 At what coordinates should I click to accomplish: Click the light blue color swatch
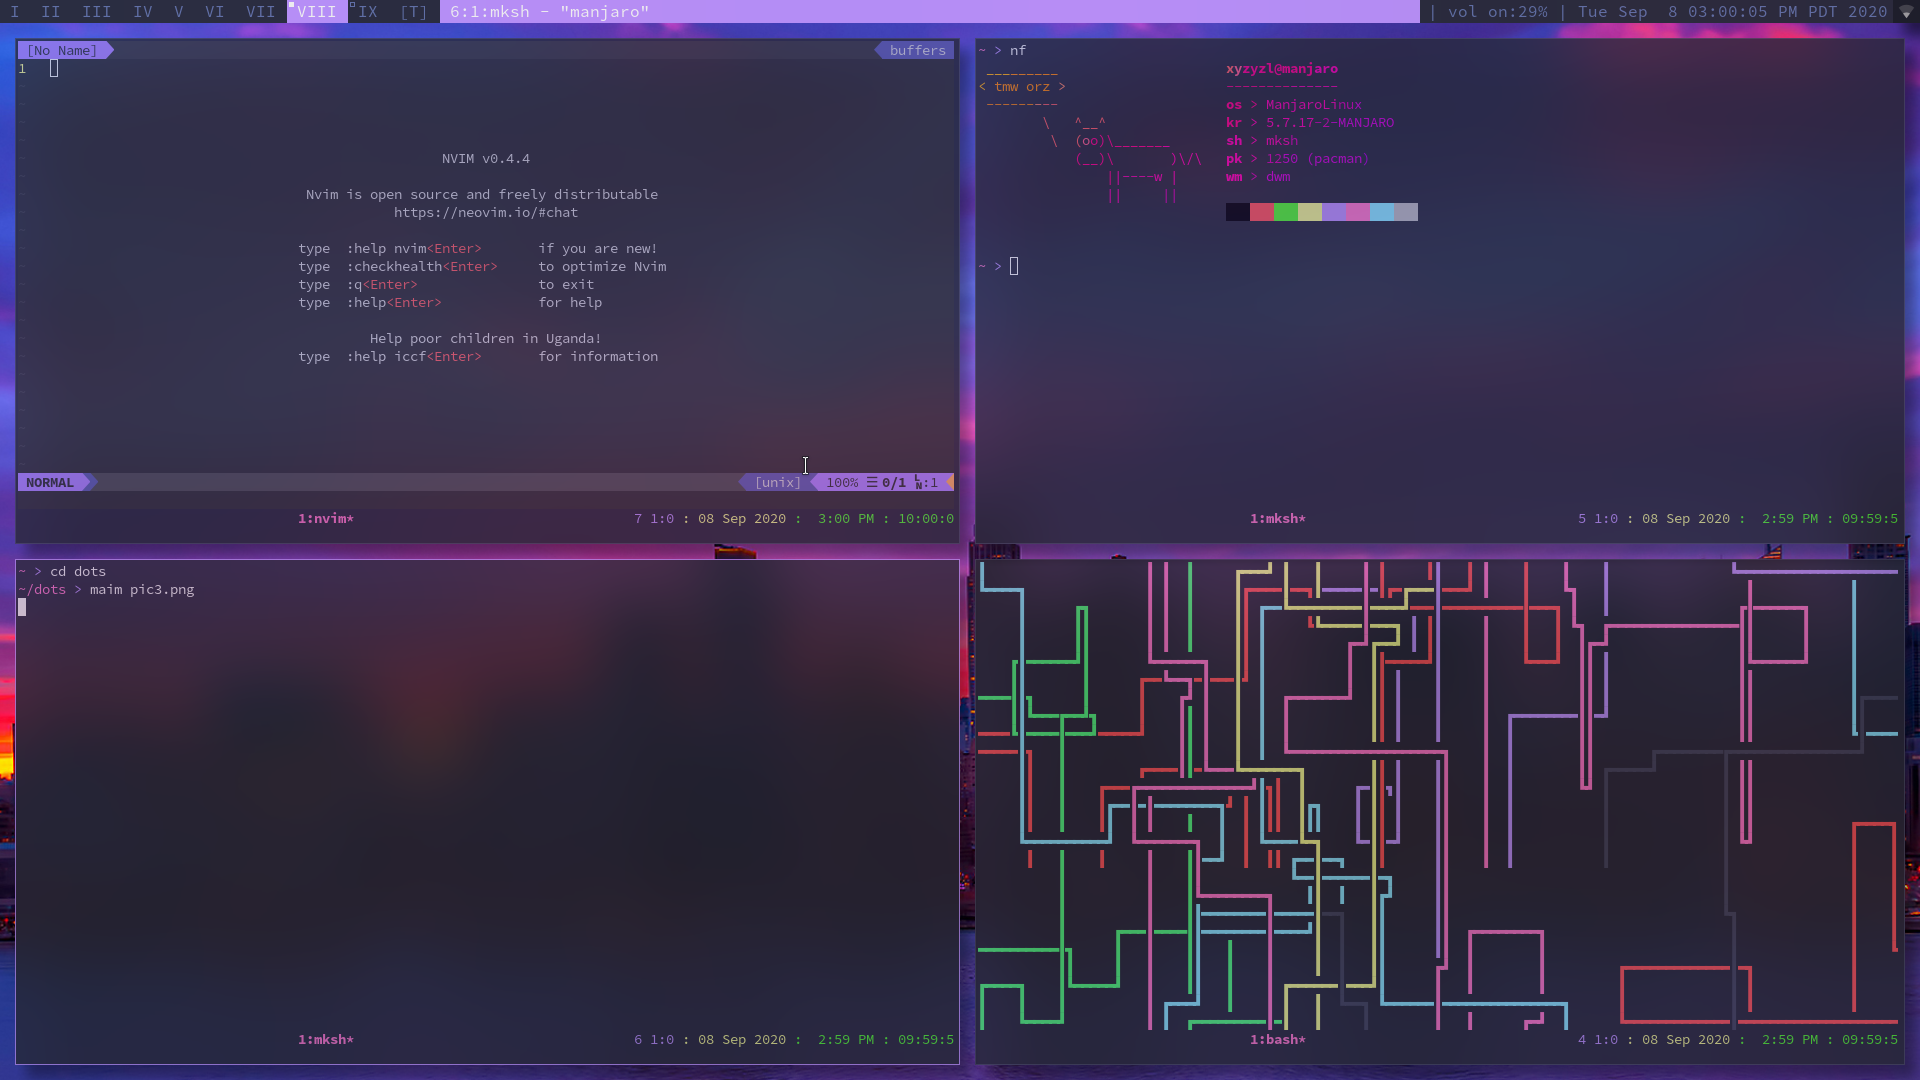1381,212
